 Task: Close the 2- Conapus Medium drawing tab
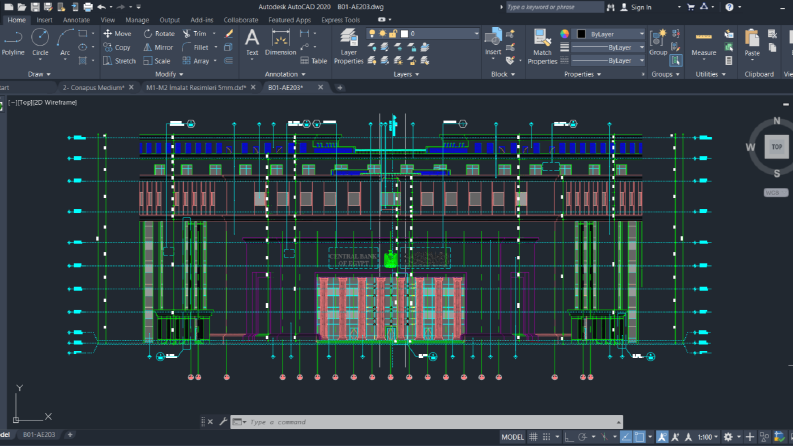coord(131,87)
